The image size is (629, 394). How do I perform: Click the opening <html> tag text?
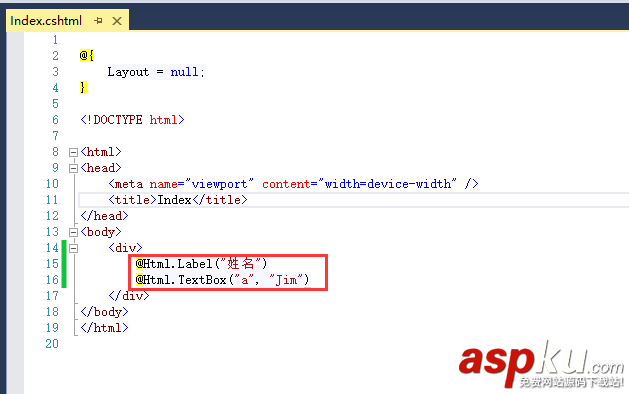(x=101, y=152)
